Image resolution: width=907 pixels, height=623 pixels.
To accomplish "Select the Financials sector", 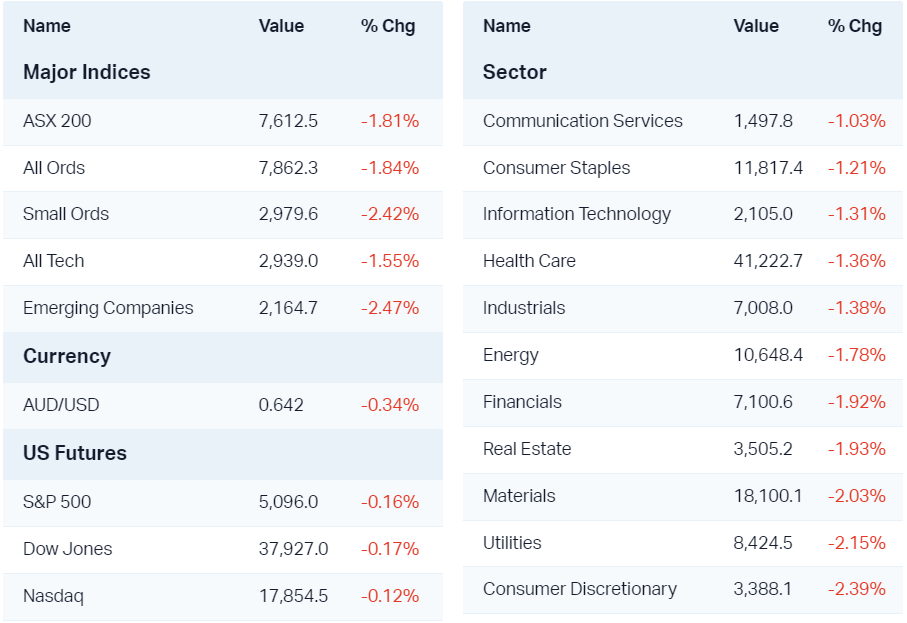I will 522,402.
